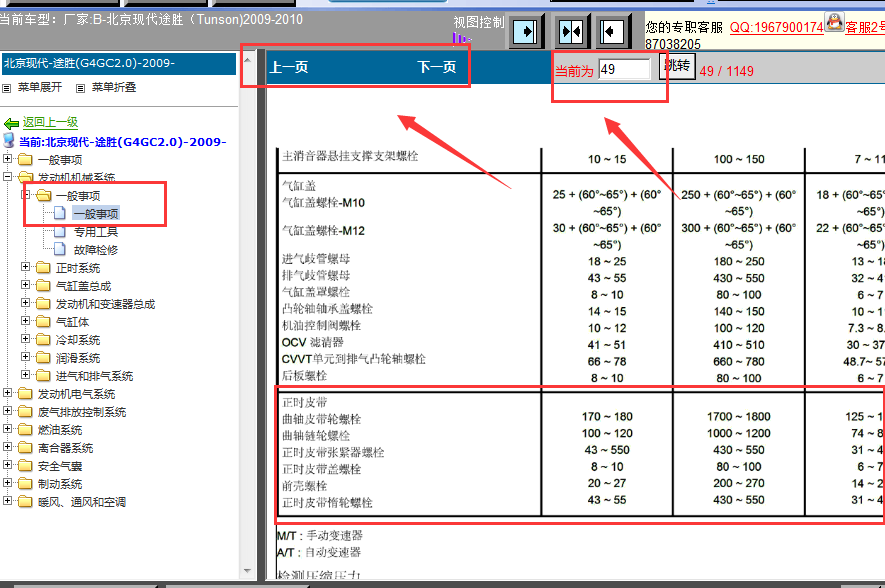
Task: Expand the 进气和排气系统 tree node
Action: pyautogui.click(x=25, y=374)
